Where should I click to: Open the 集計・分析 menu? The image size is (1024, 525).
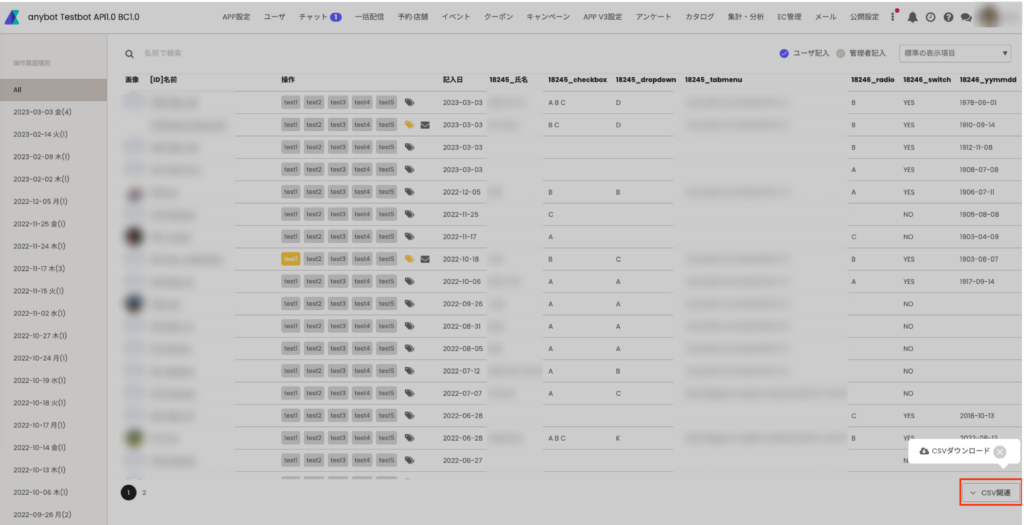tap(747, 17)
